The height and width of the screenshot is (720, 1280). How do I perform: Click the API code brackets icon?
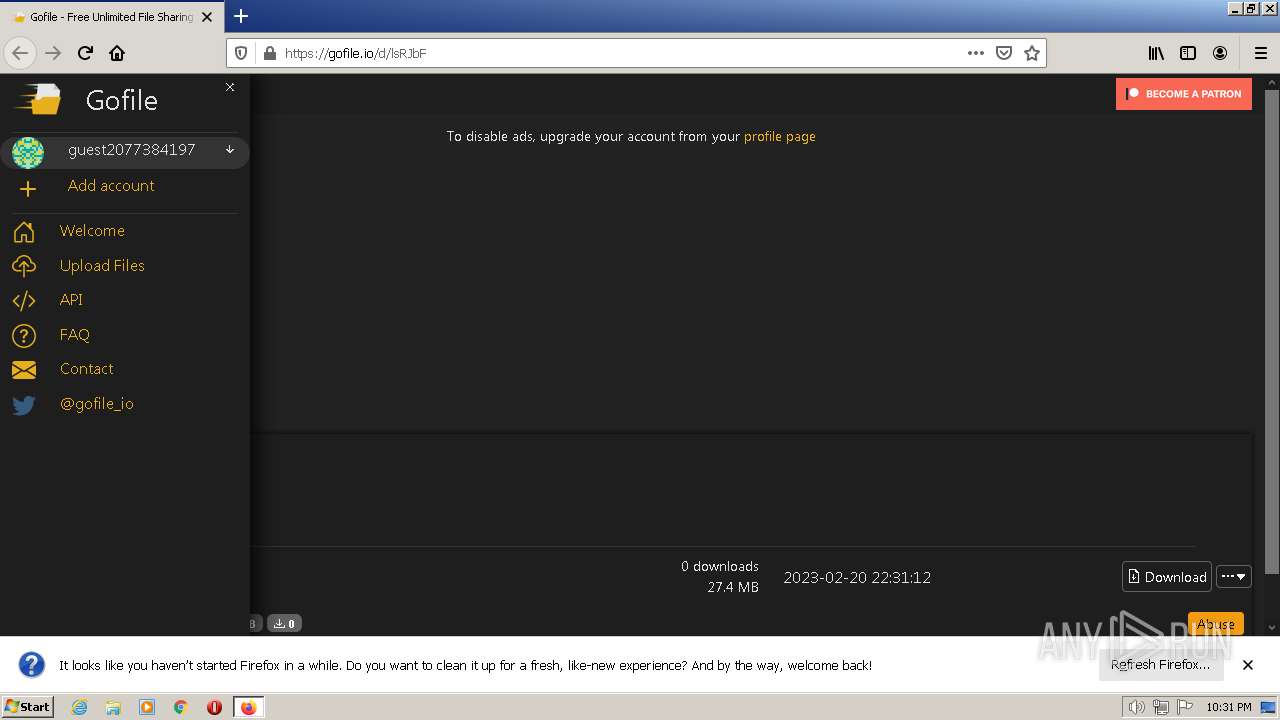(24, 301)
